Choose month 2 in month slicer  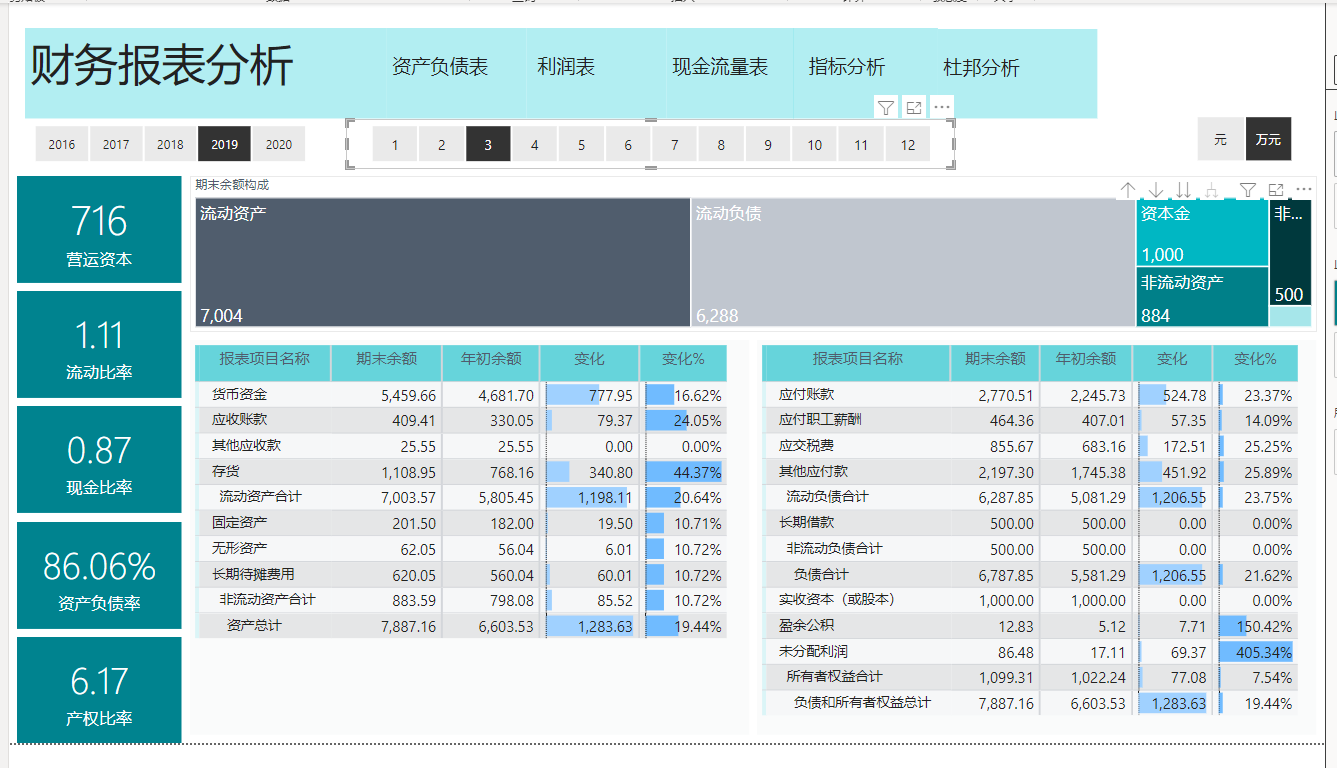pos(441,144)
